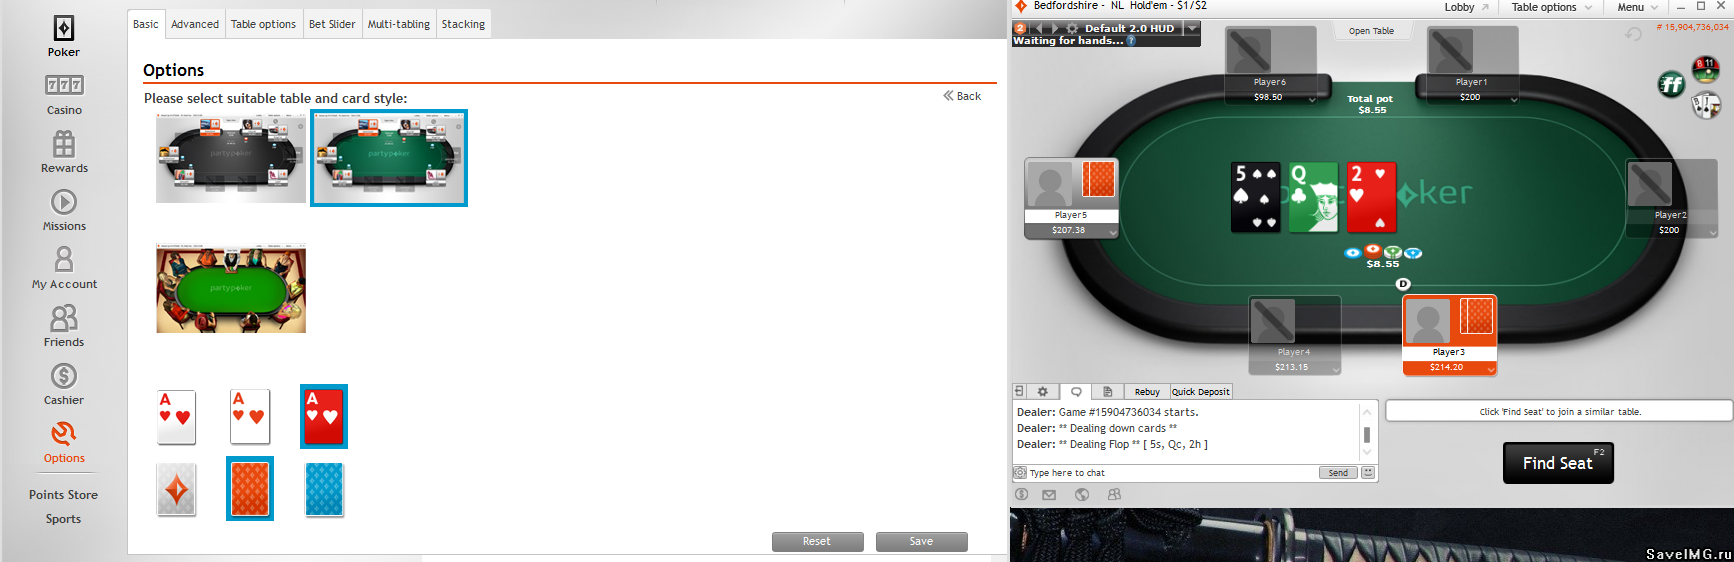Expand the HUD profile dropdown arrow
1734x562 pixels.
[1192, 28]
